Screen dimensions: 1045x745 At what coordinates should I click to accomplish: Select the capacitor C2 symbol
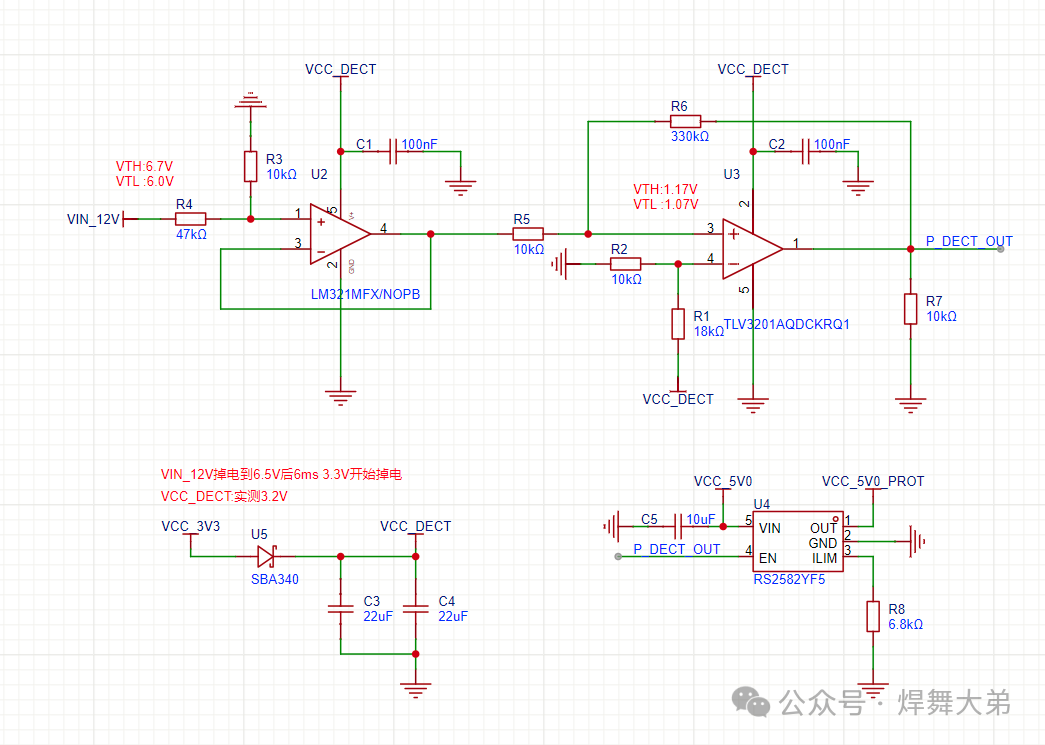pyautogui.click(x=806, y=151)
